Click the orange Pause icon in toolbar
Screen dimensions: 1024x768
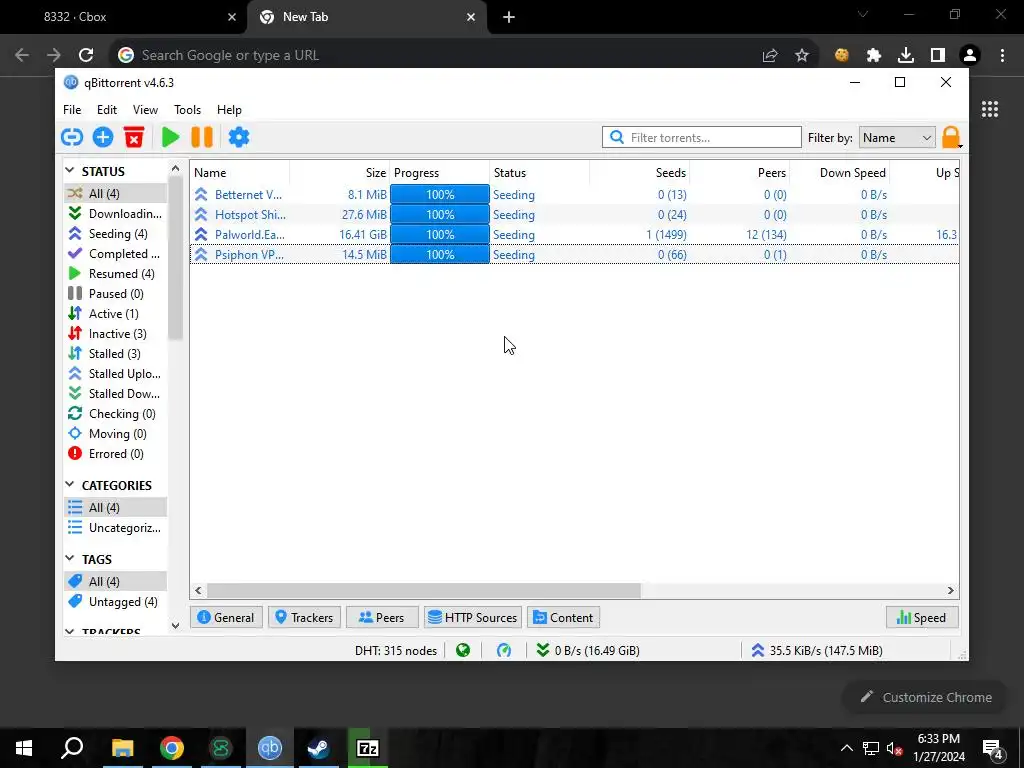pyautogui.click(x=202, y=137)
